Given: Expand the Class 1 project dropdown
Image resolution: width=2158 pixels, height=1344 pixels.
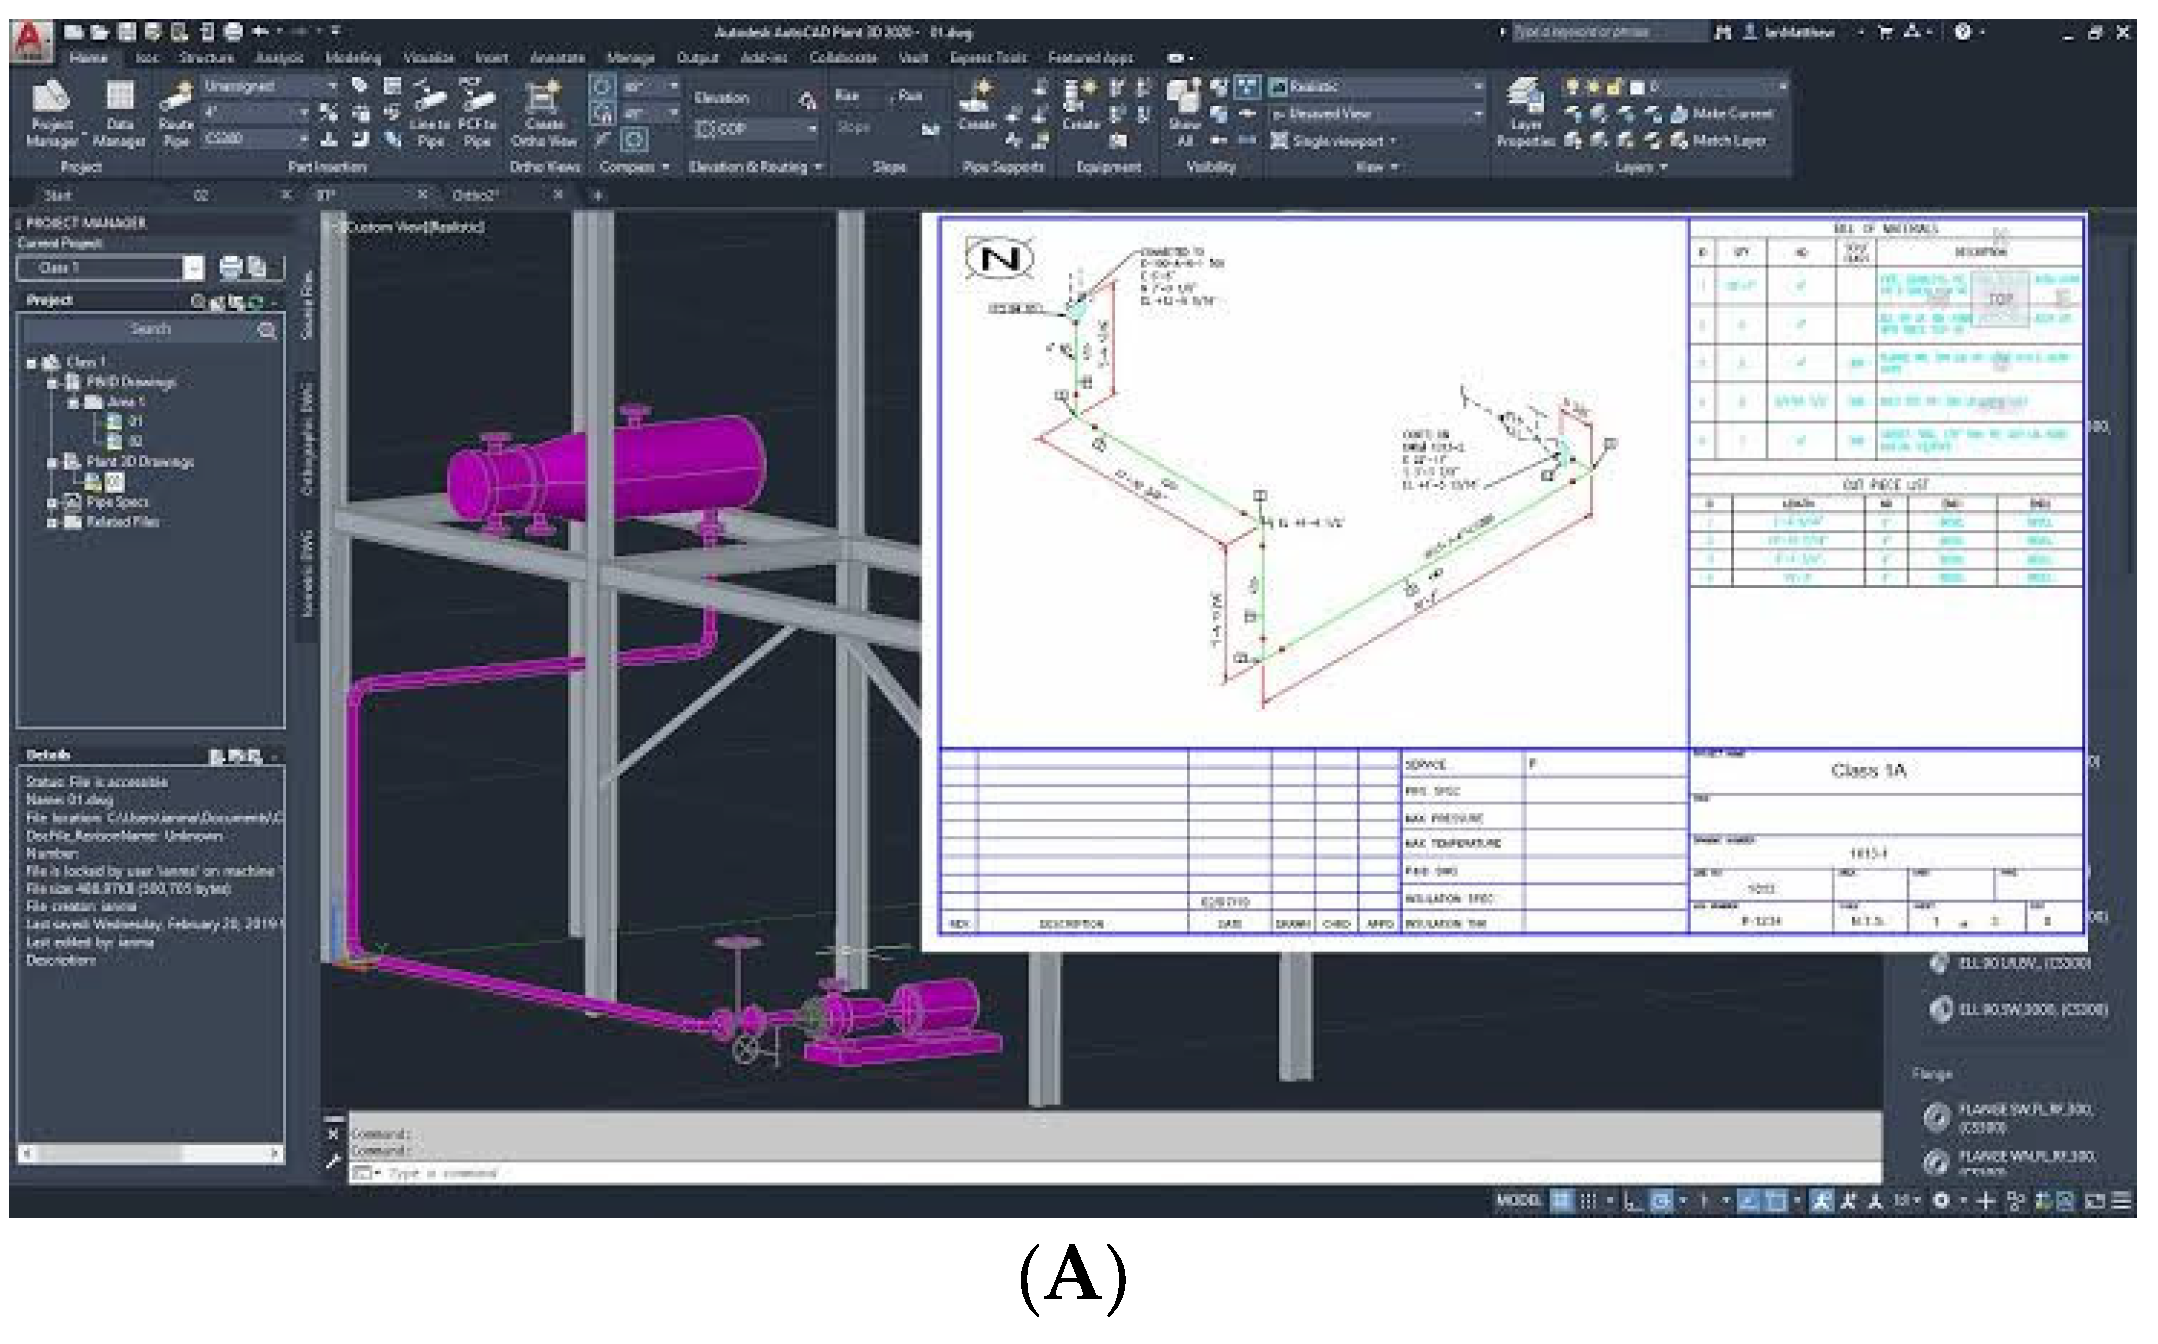Looking at the screenshot, I should click(x=193, y=268).
